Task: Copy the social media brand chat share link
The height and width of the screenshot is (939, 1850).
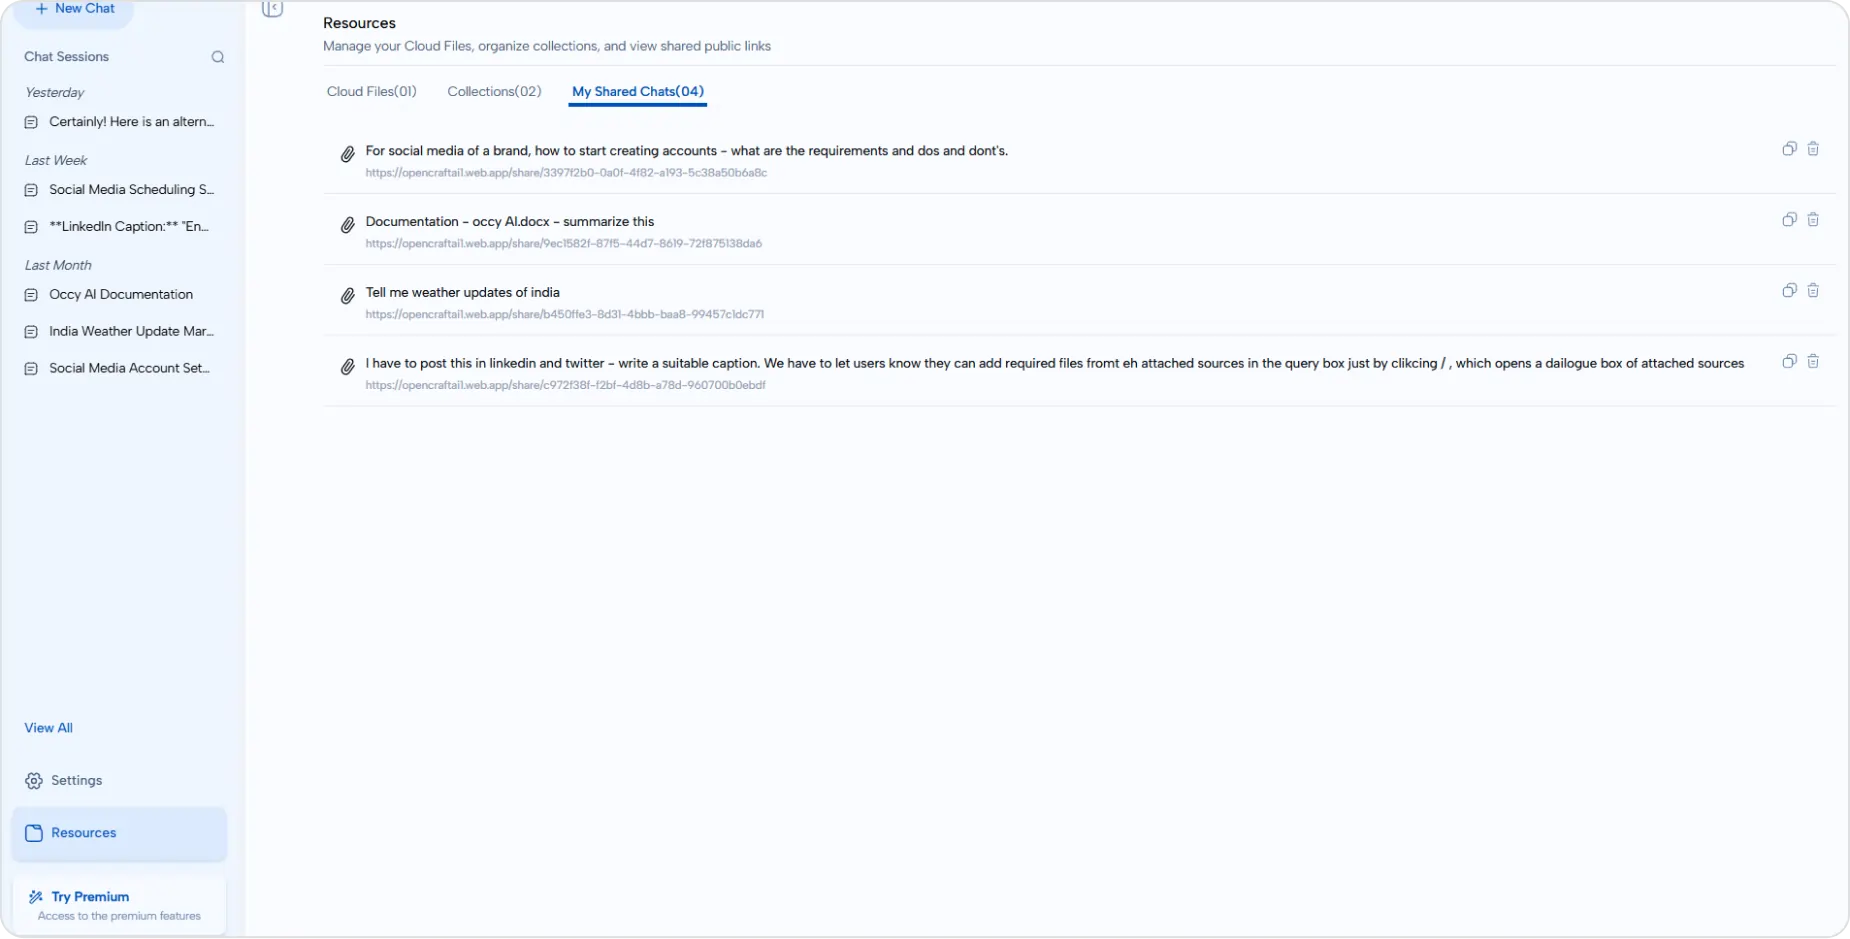Action: coord(1789,149)
